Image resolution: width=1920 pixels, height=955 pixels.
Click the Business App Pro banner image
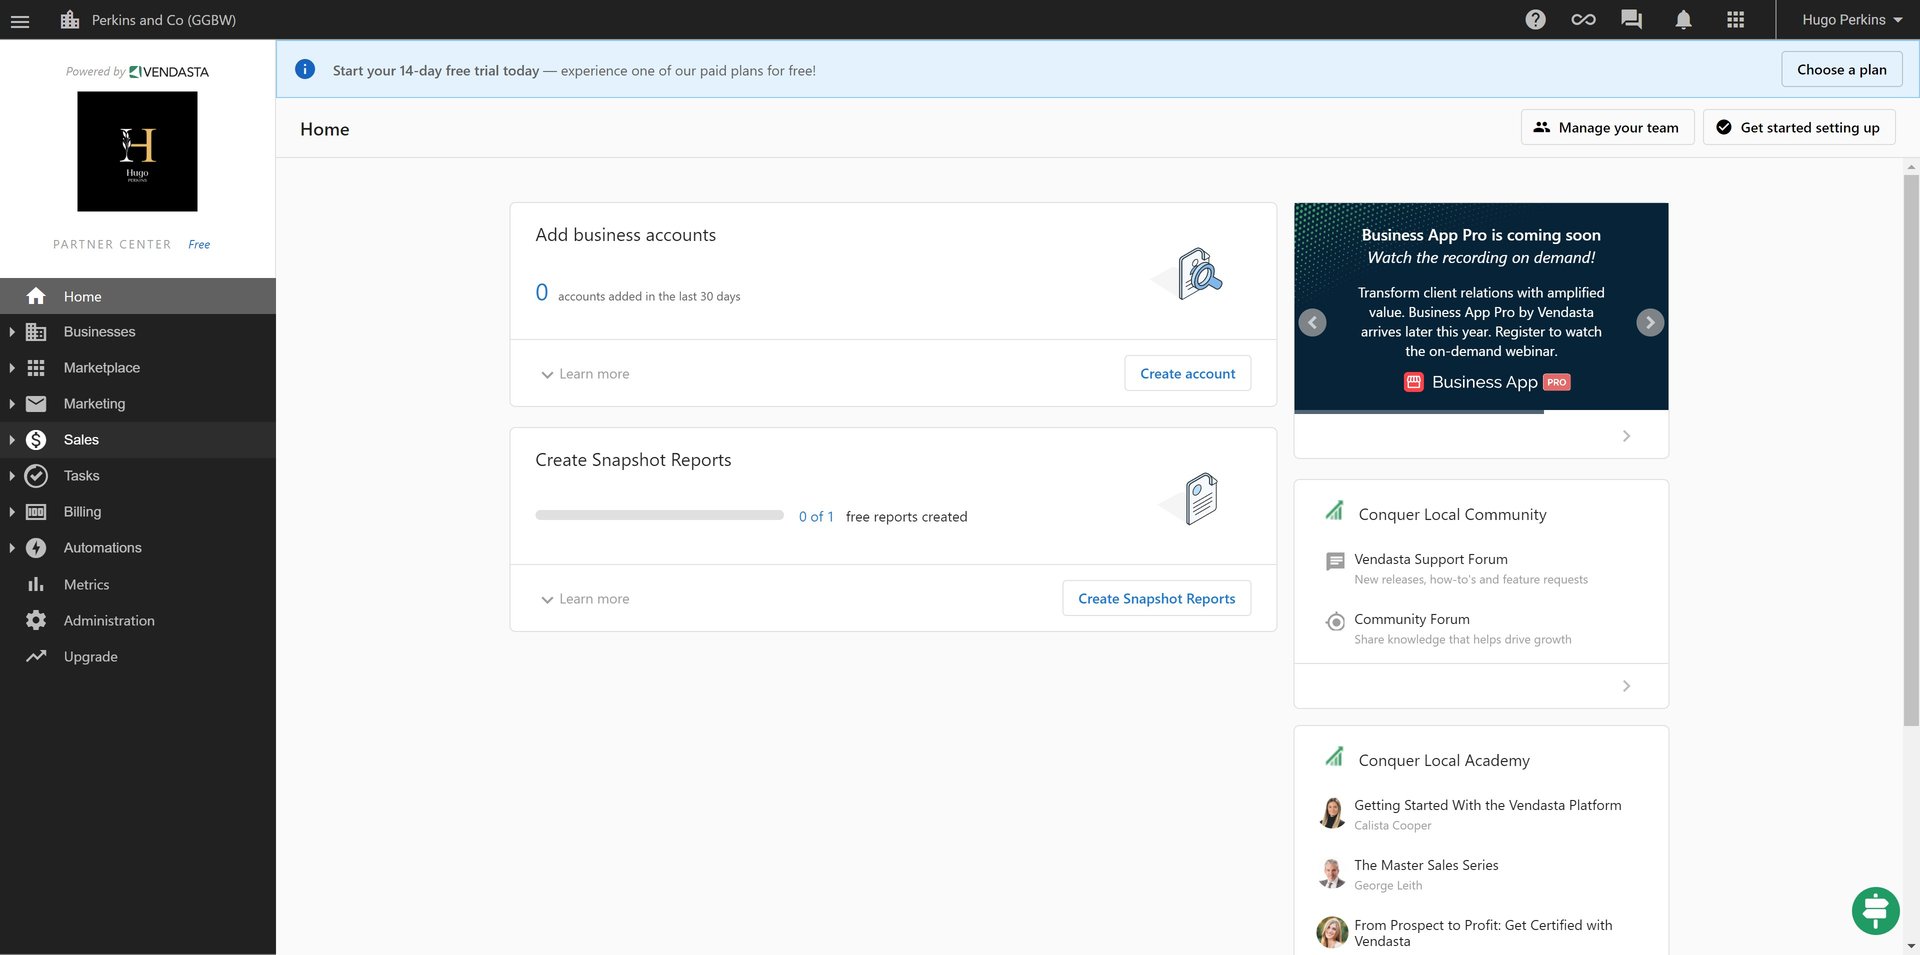(1481, 306)
